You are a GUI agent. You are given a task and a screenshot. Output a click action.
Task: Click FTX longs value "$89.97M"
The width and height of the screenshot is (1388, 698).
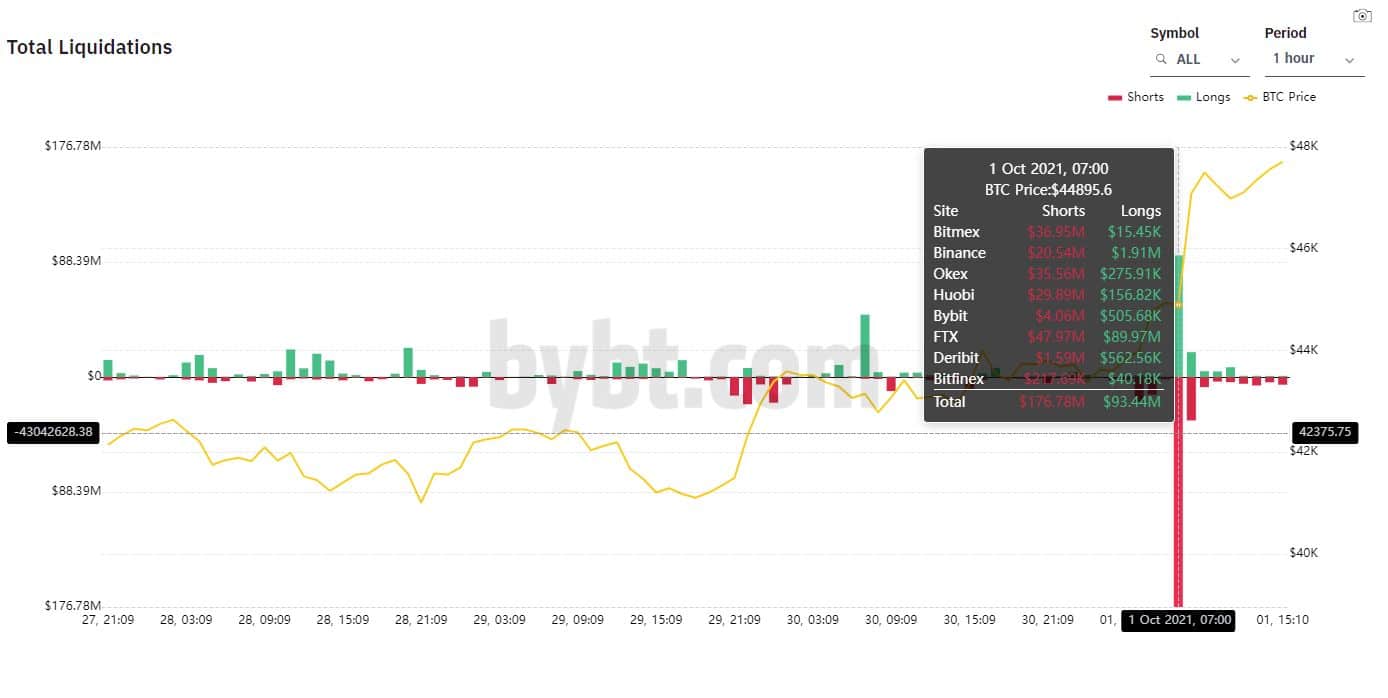pos(1132,337)
